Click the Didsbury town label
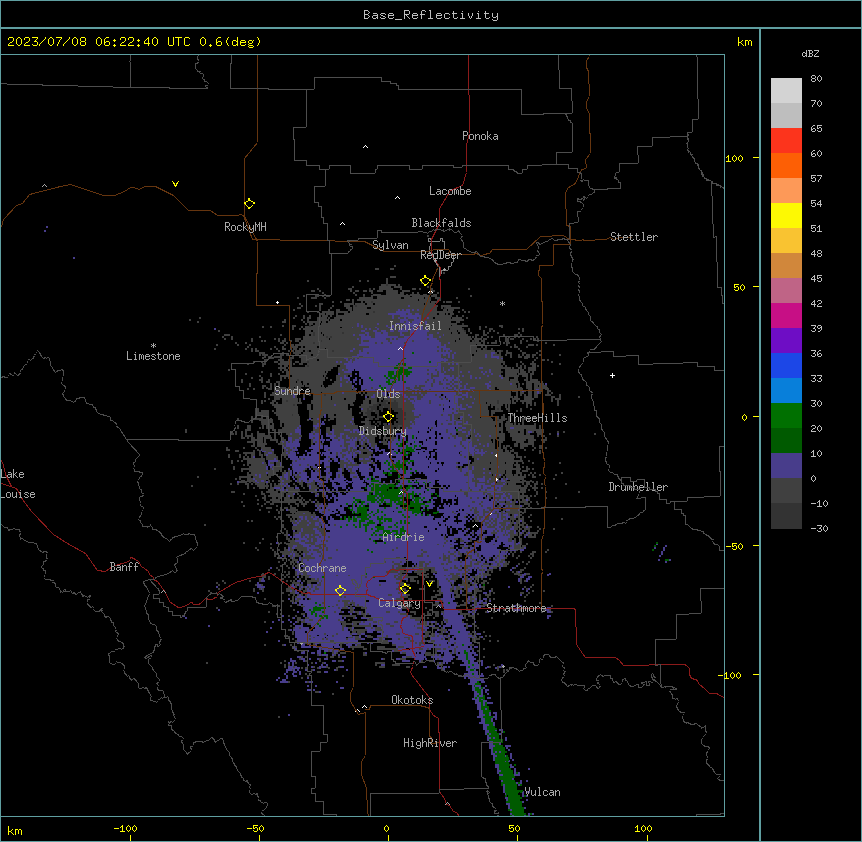The image size is (862, 842). tap(383, 431)
